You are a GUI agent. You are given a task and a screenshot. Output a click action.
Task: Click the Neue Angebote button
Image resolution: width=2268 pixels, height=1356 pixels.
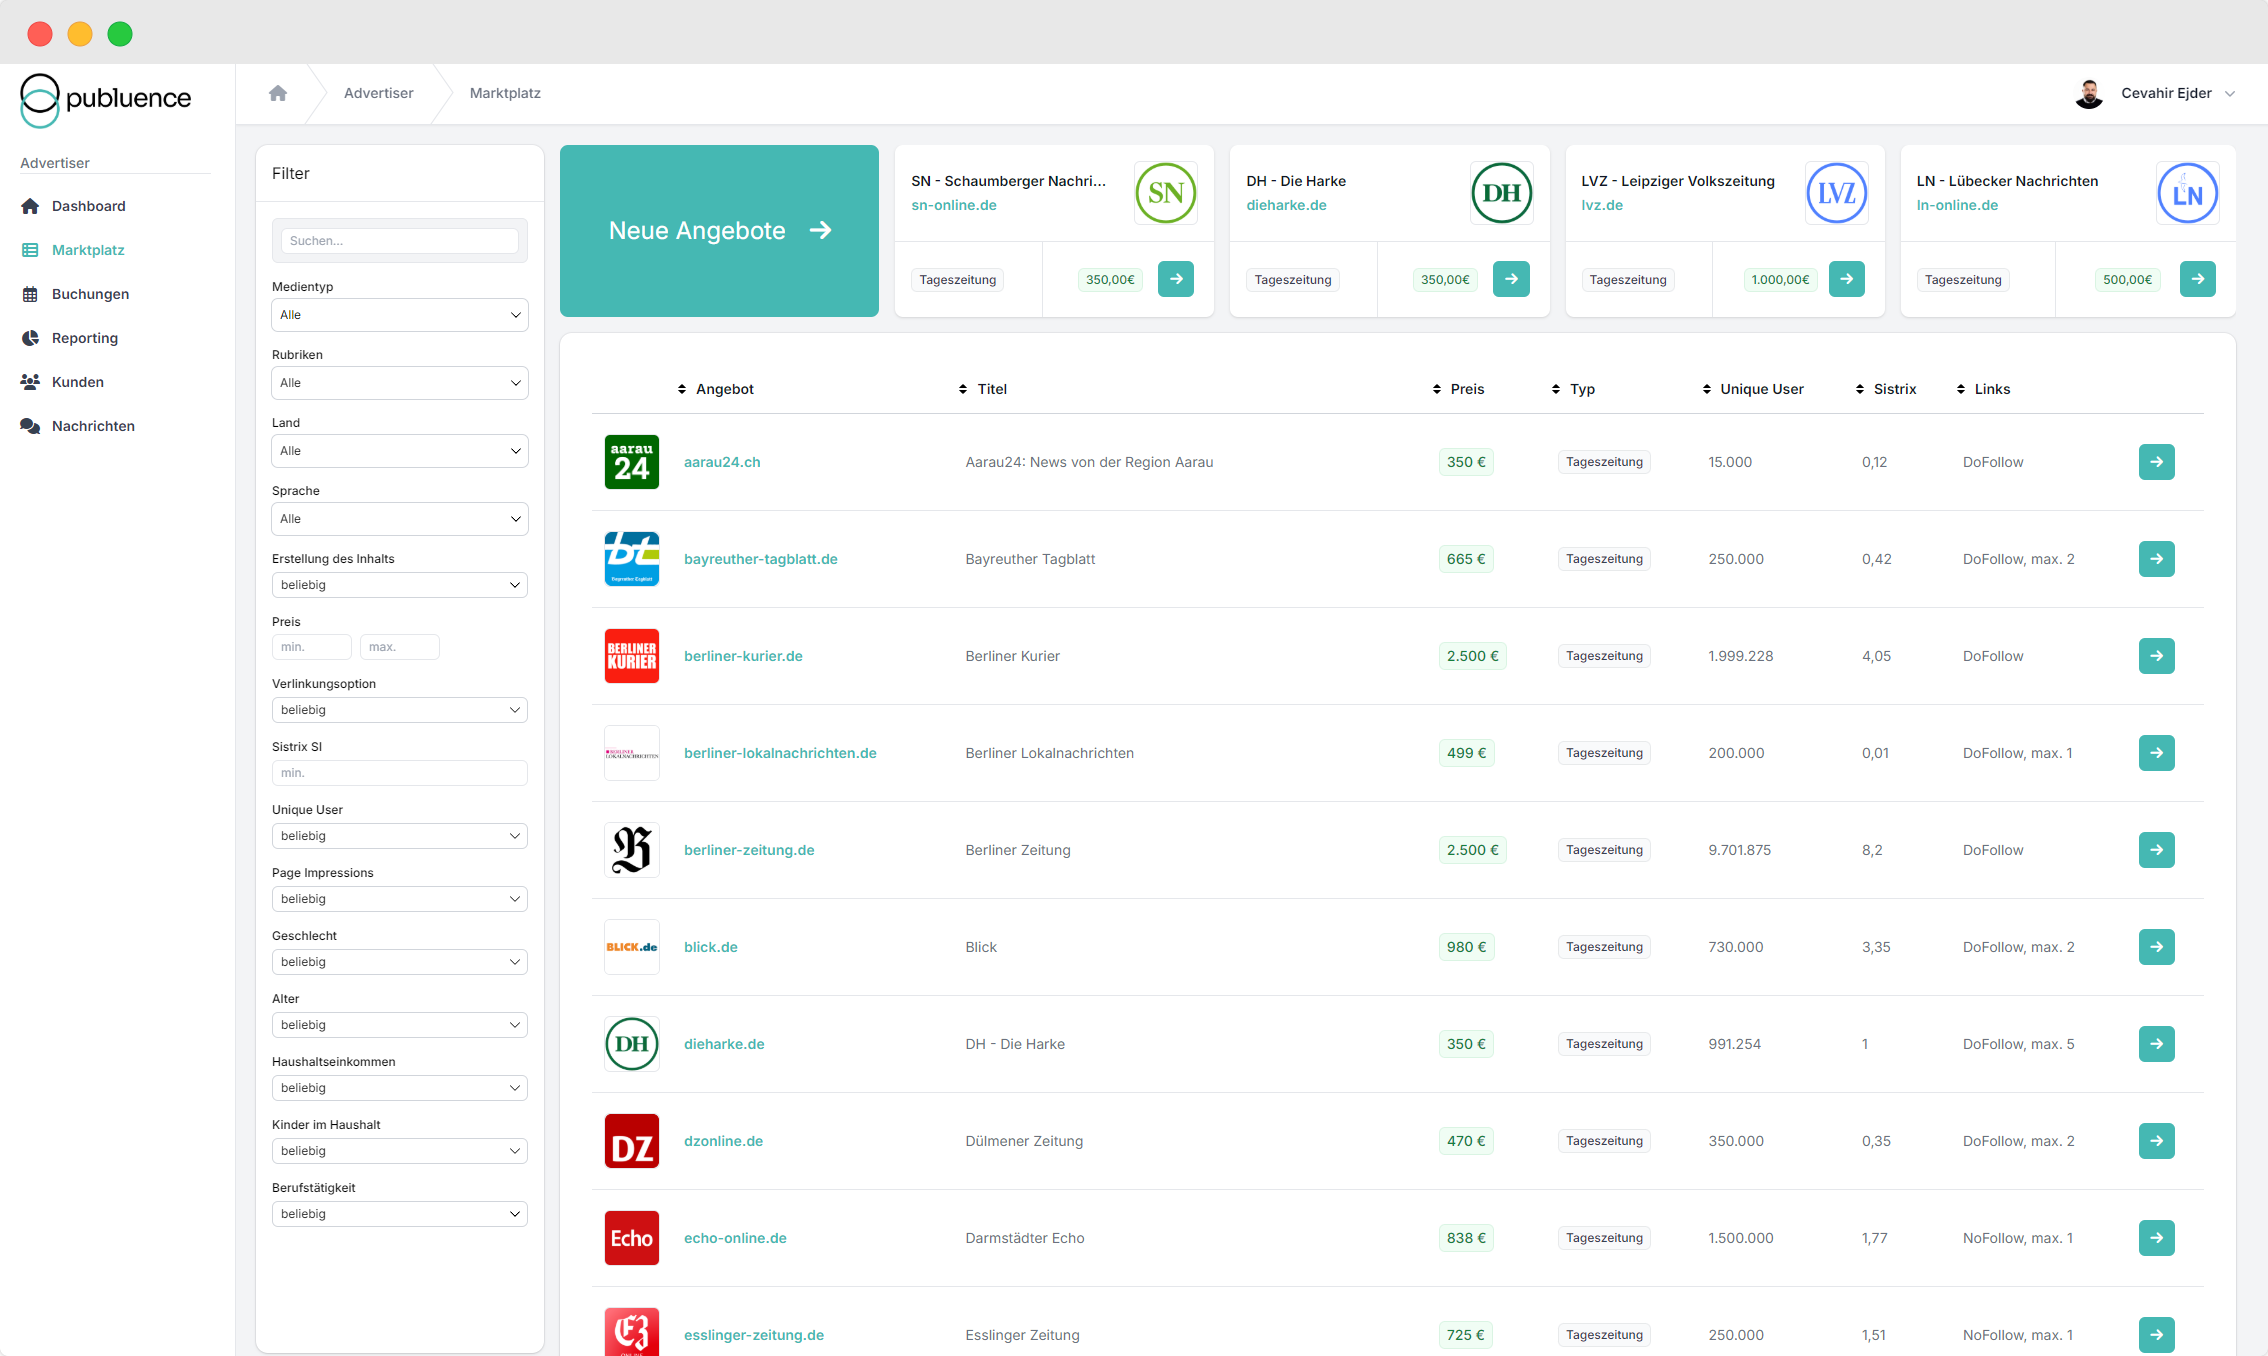click(719, 231)
